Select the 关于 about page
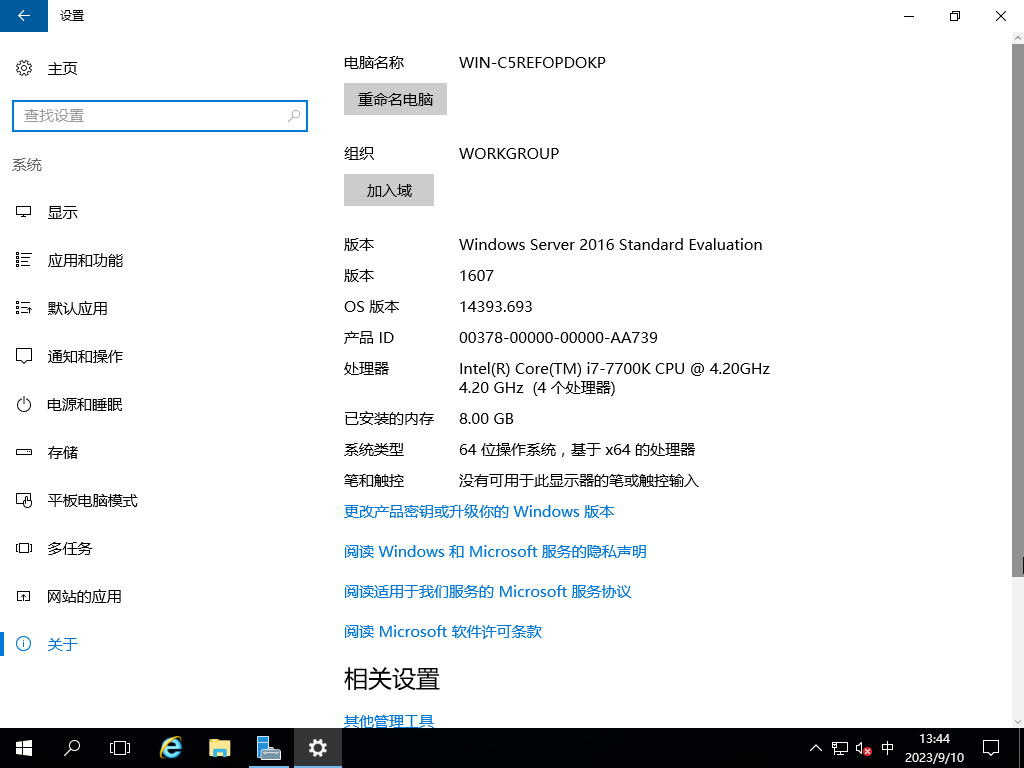 [63, 645]
